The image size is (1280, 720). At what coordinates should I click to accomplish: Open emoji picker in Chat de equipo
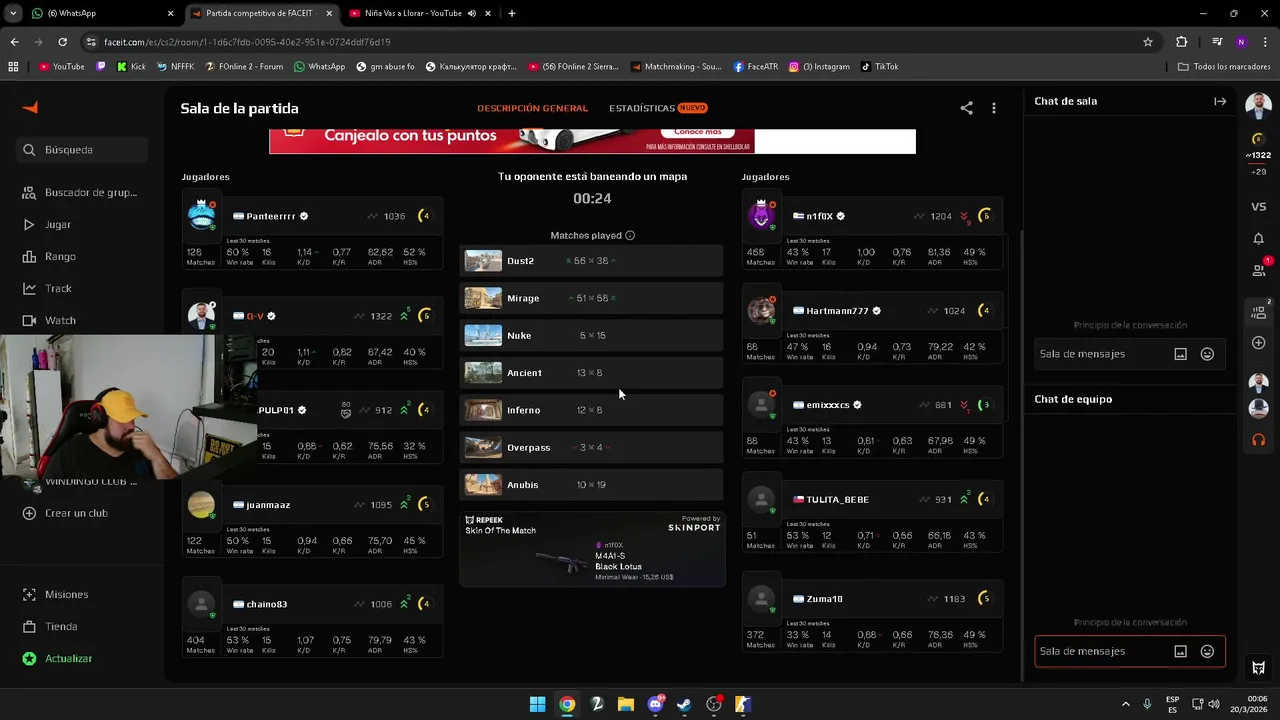coord(1207,651)
